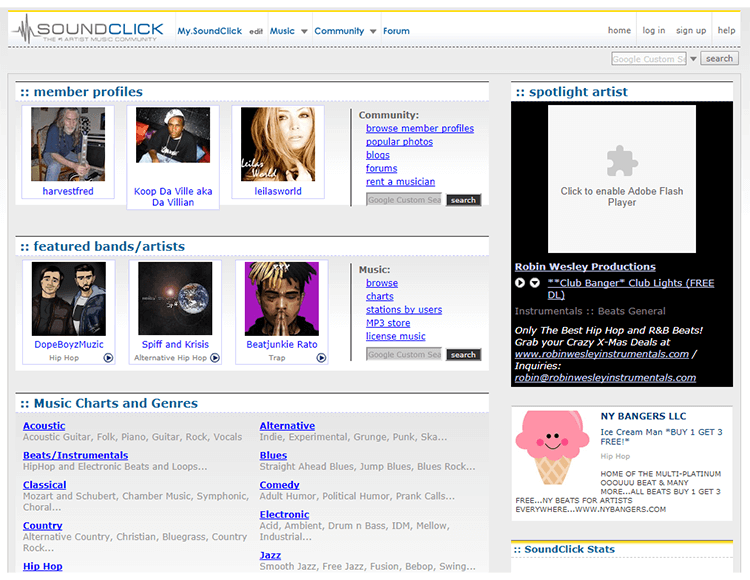Open stations by users link
Viewport: 750px width, 580px height.
tap(404, 310)
